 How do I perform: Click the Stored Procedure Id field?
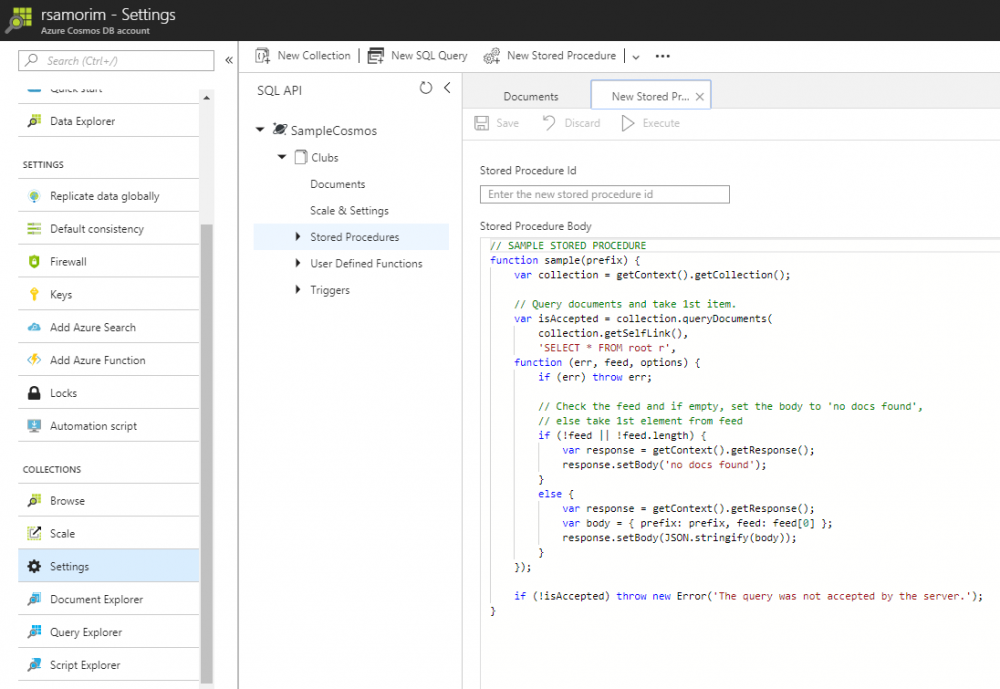(604, 193)
